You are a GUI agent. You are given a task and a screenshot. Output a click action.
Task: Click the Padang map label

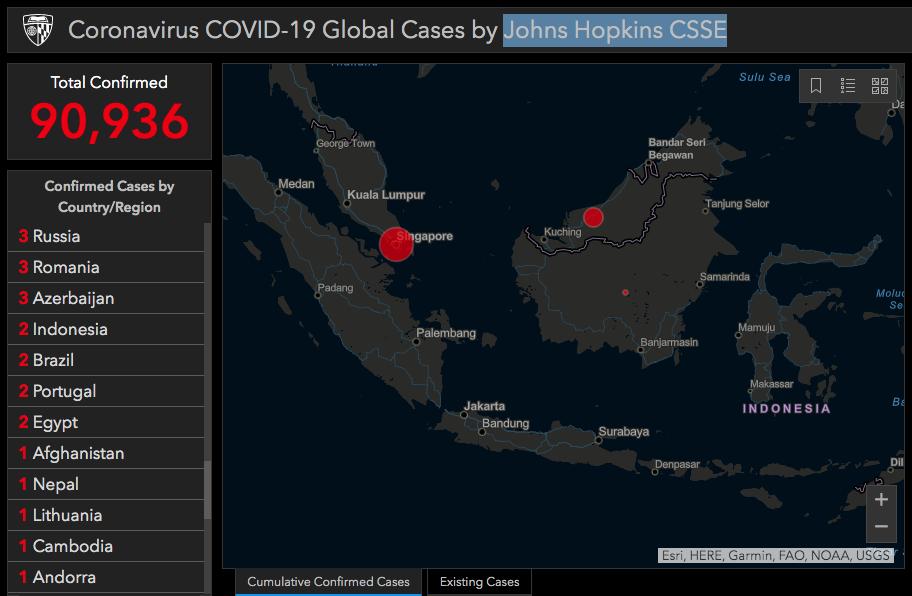[x=335, y=288]
